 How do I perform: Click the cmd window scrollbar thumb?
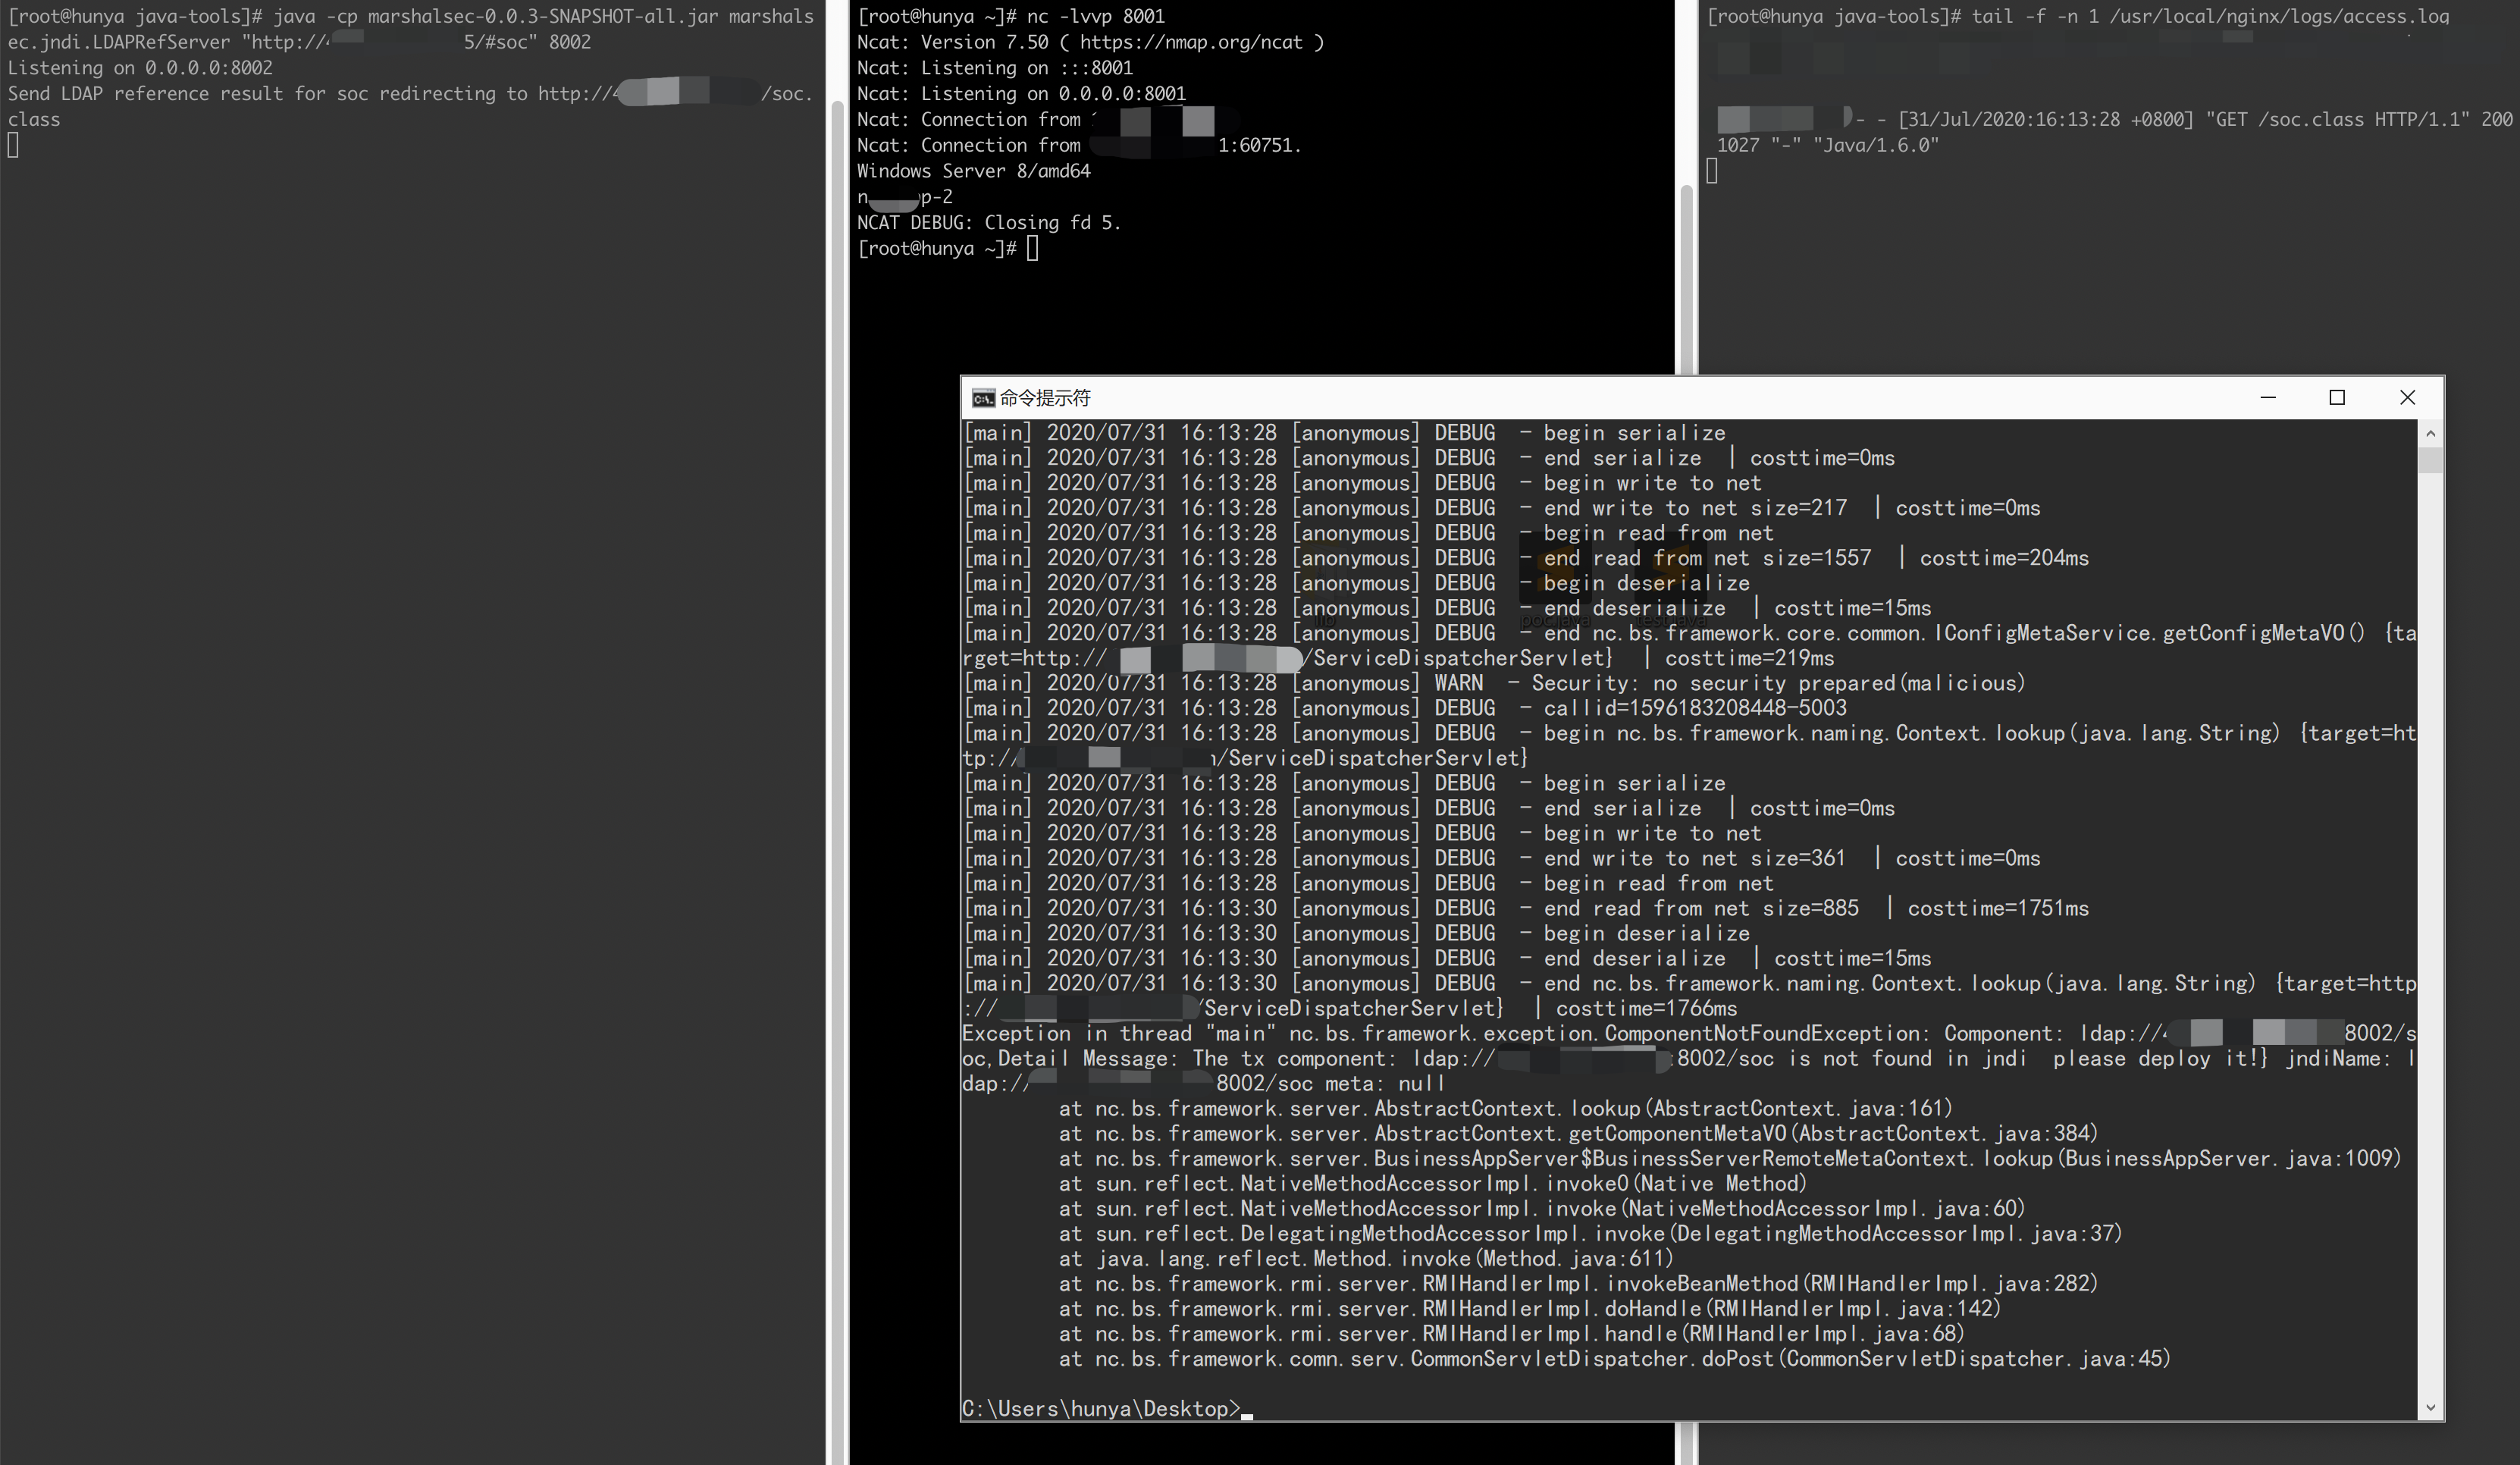(x=2430, y=460)
